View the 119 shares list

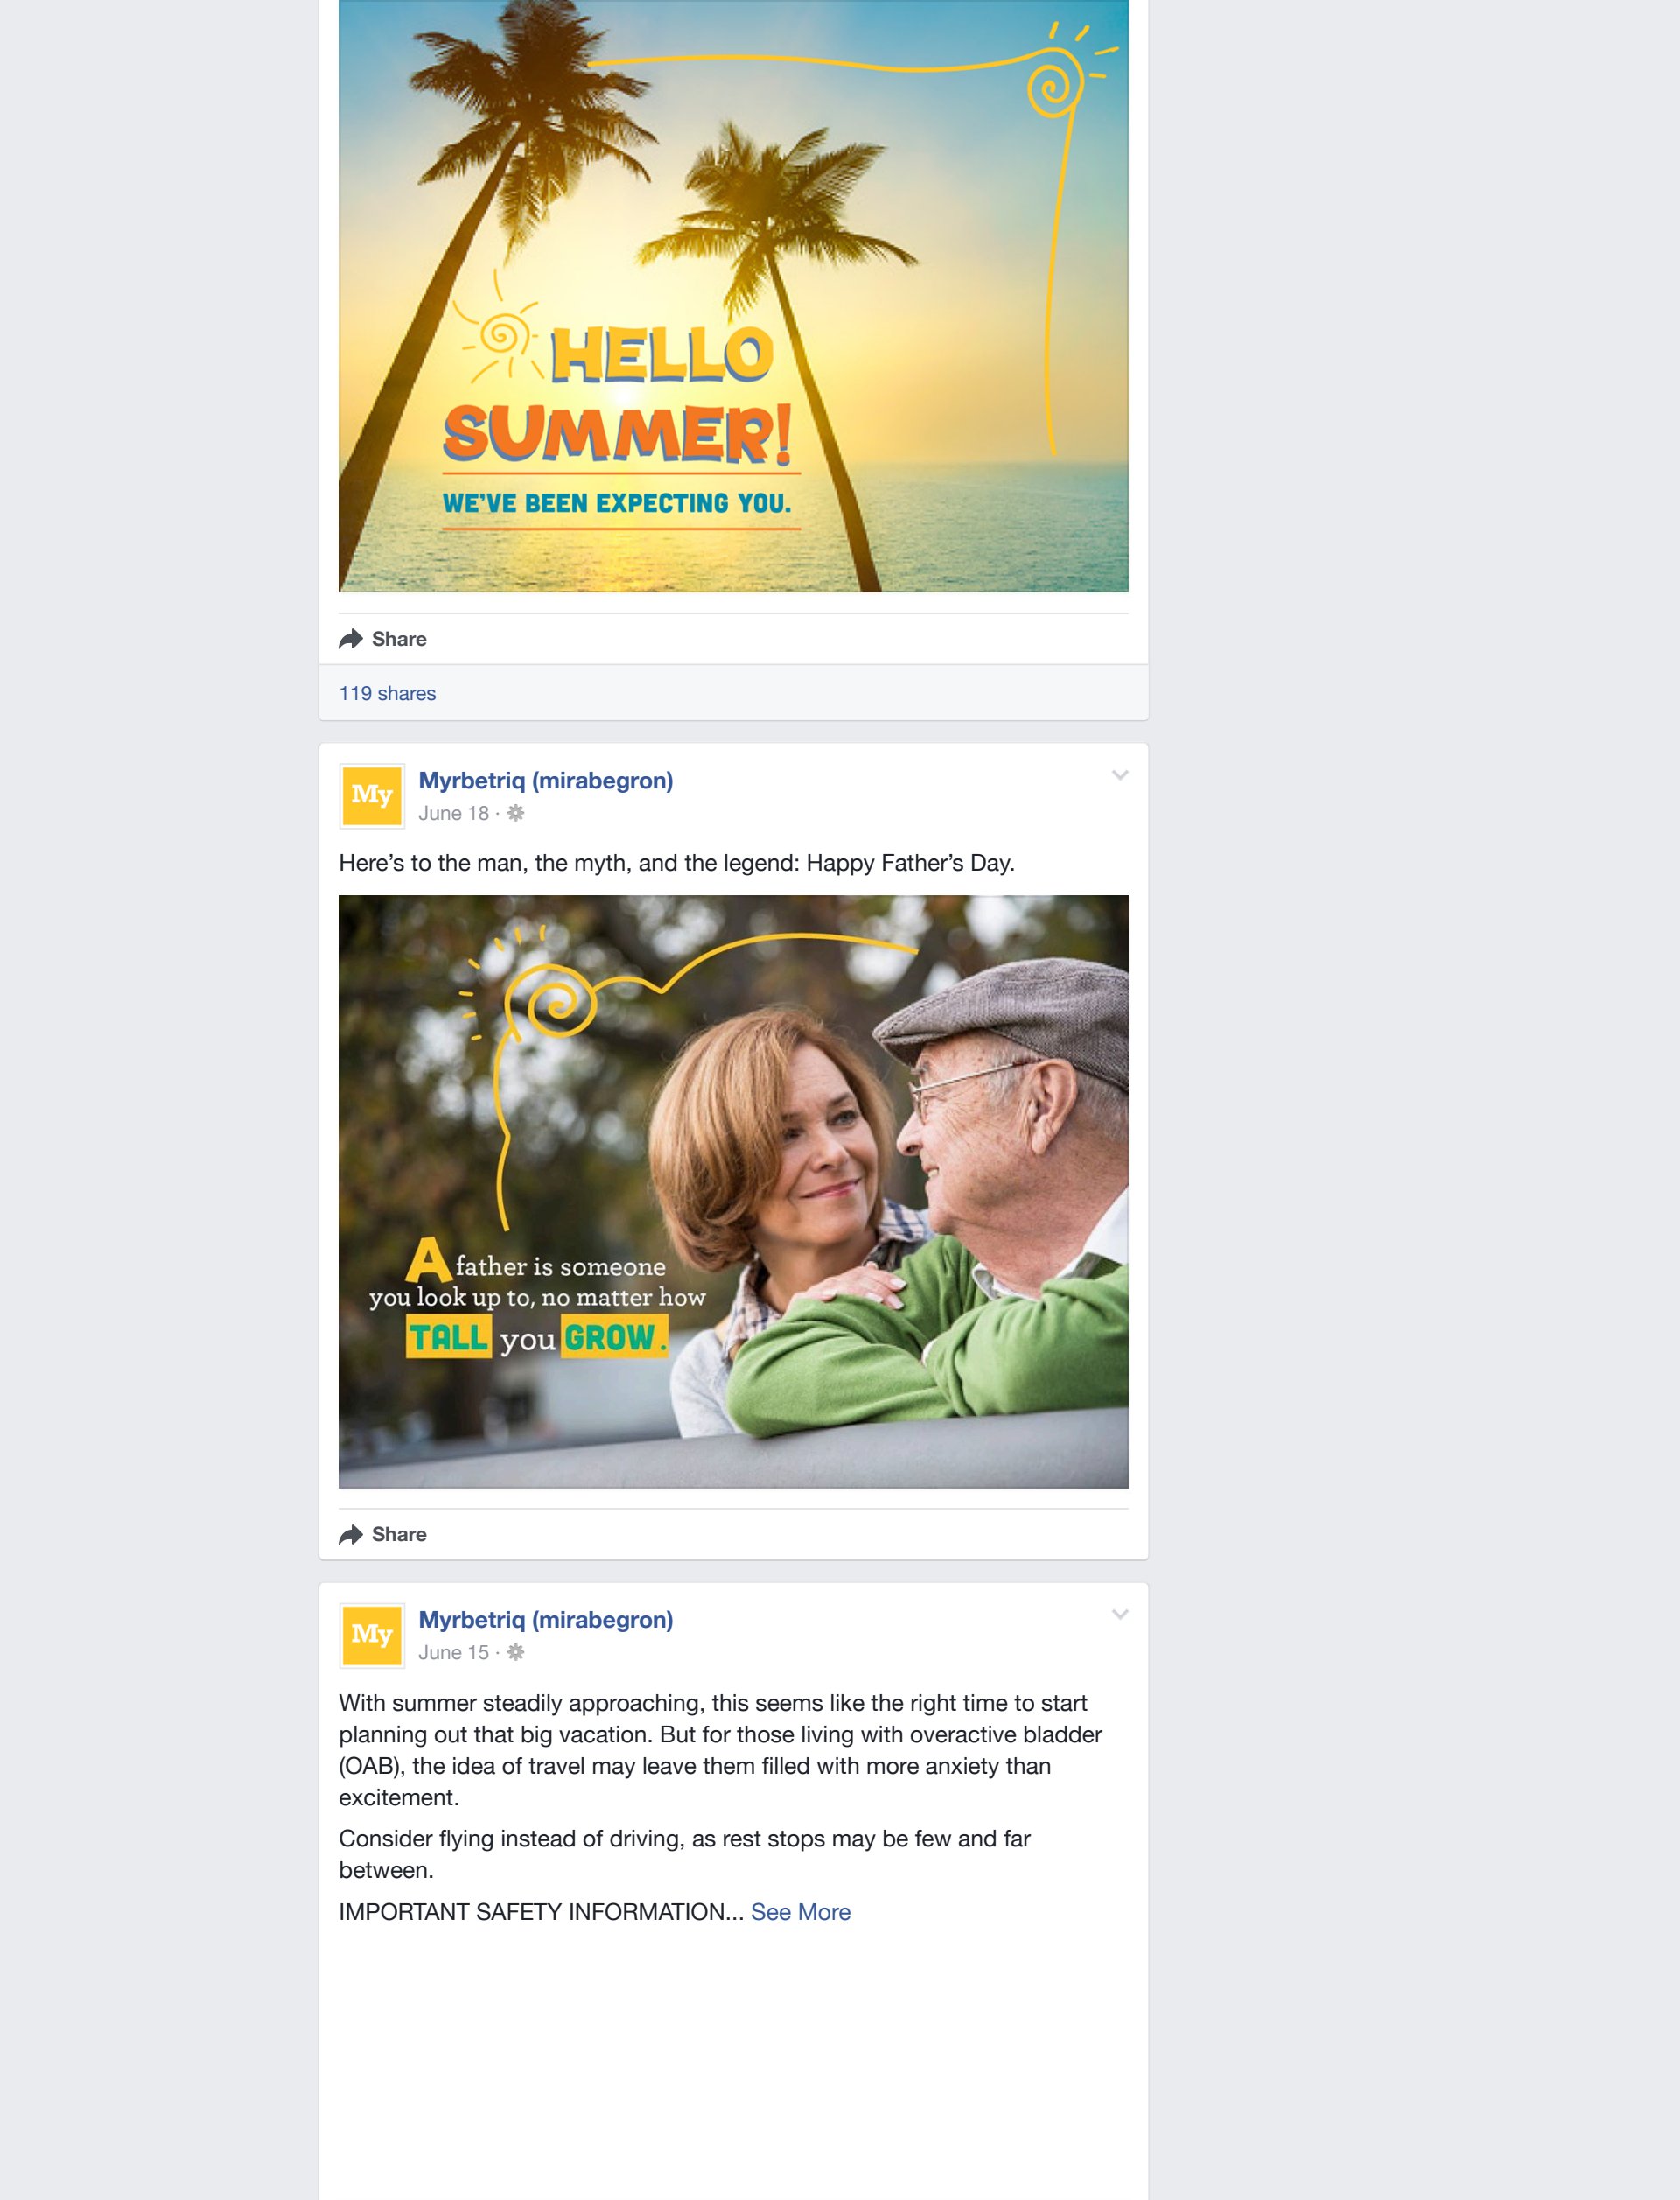tap(387, 693)
